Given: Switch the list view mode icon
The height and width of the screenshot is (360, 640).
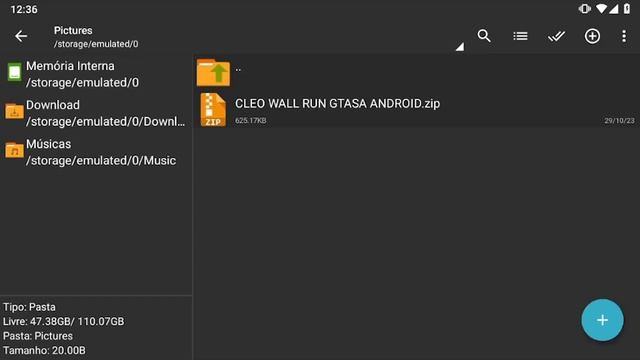Looking at the screenshot, I should click(x=520, y=36).
